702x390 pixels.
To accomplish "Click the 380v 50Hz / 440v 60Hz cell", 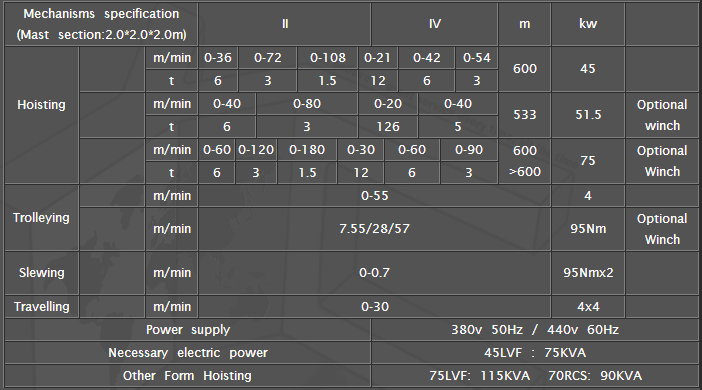I will click(535, 330).
